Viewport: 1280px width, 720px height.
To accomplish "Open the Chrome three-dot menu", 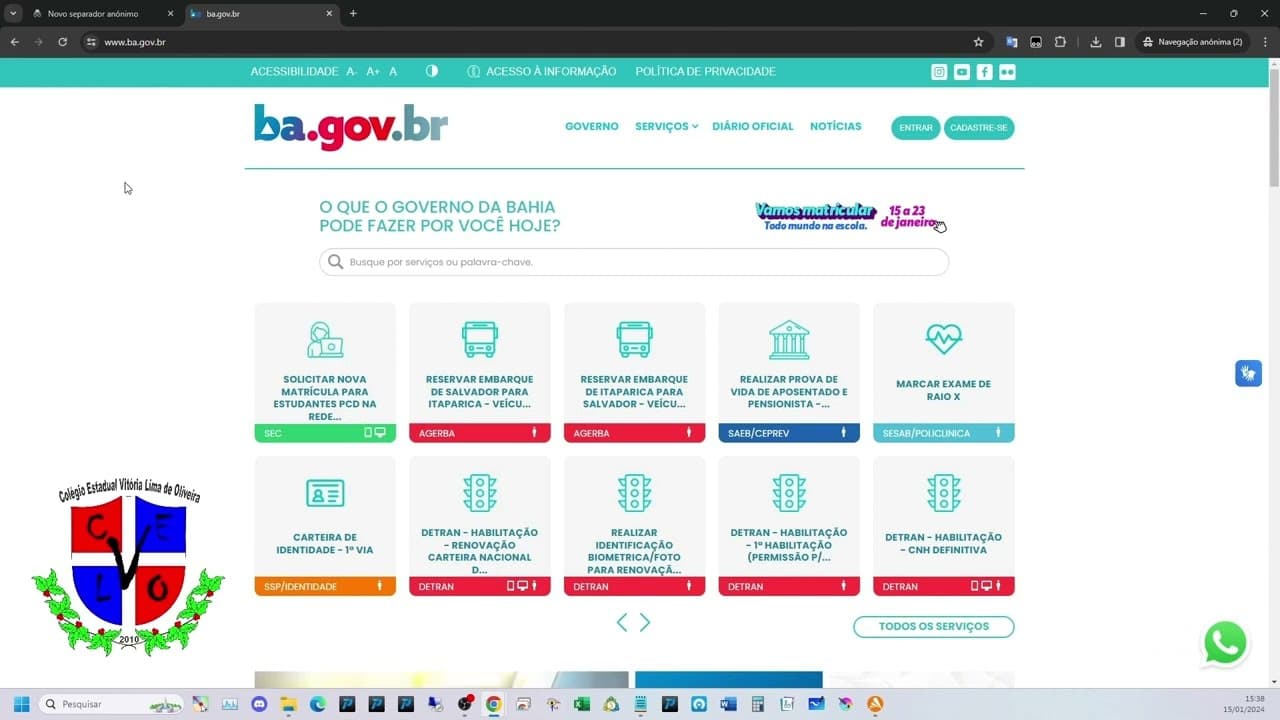I will pos(1265,42).
